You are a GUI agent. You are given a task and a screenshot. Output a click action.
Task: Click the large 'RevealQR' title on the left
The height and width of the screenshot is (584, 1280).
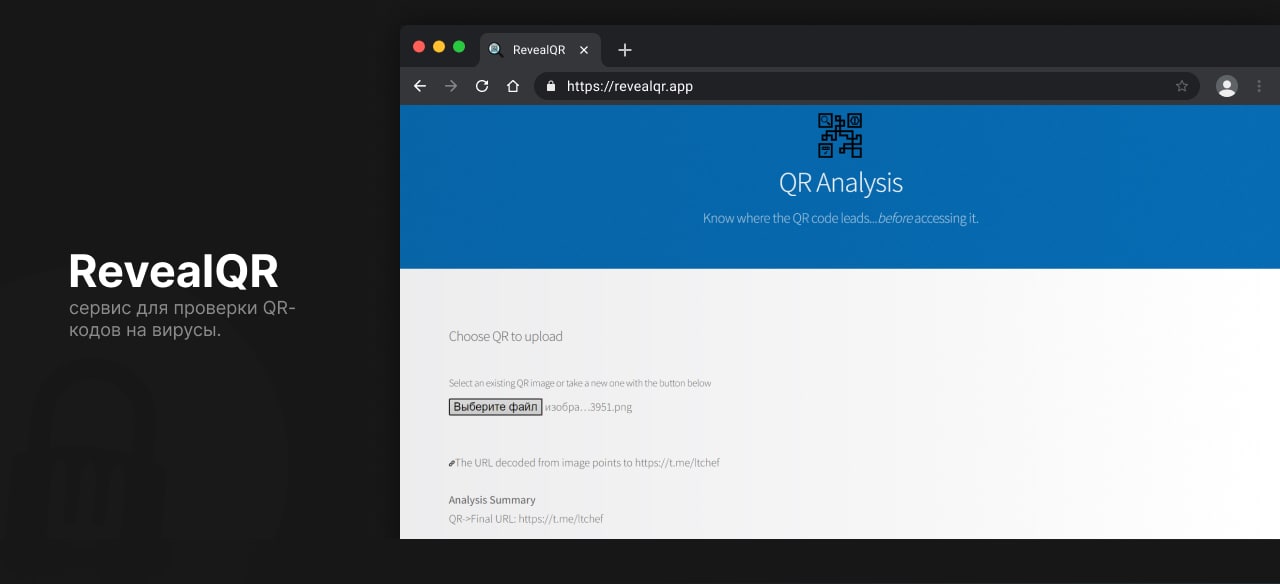tap(173, 271)
